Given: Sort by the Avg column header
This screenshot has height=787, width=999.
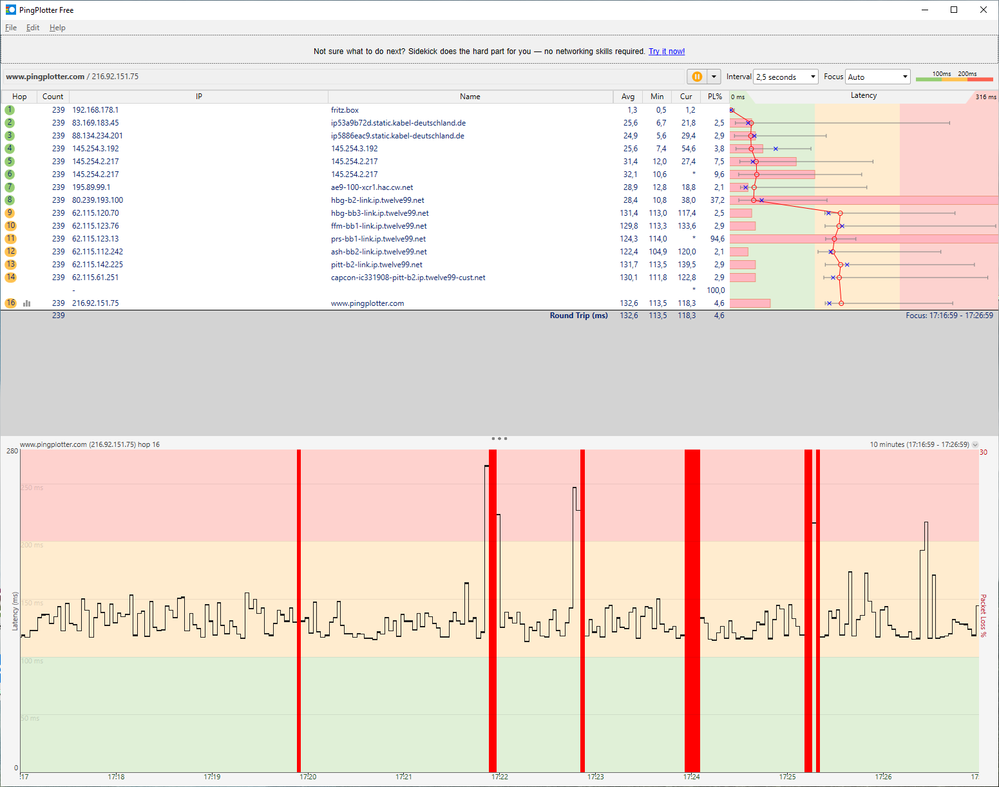Looking at the screenshot, I should (630, 96).
